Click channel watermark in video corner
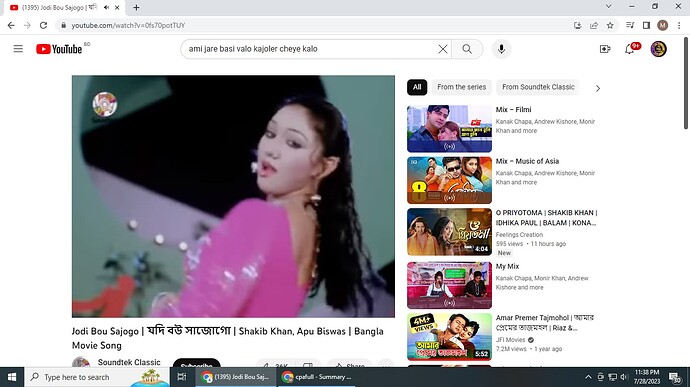The height and width of the screenshot is (387, 690). coord(104,104)
